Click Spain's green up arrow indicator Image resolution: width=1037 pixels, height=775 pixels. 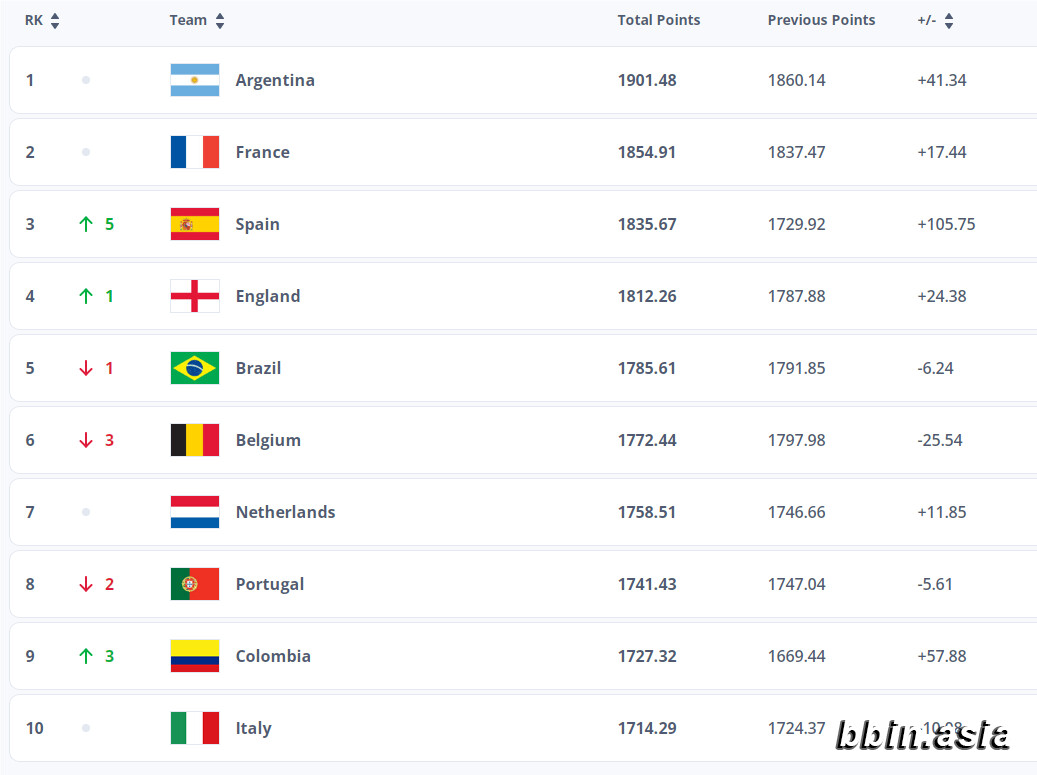click(86, 224)
